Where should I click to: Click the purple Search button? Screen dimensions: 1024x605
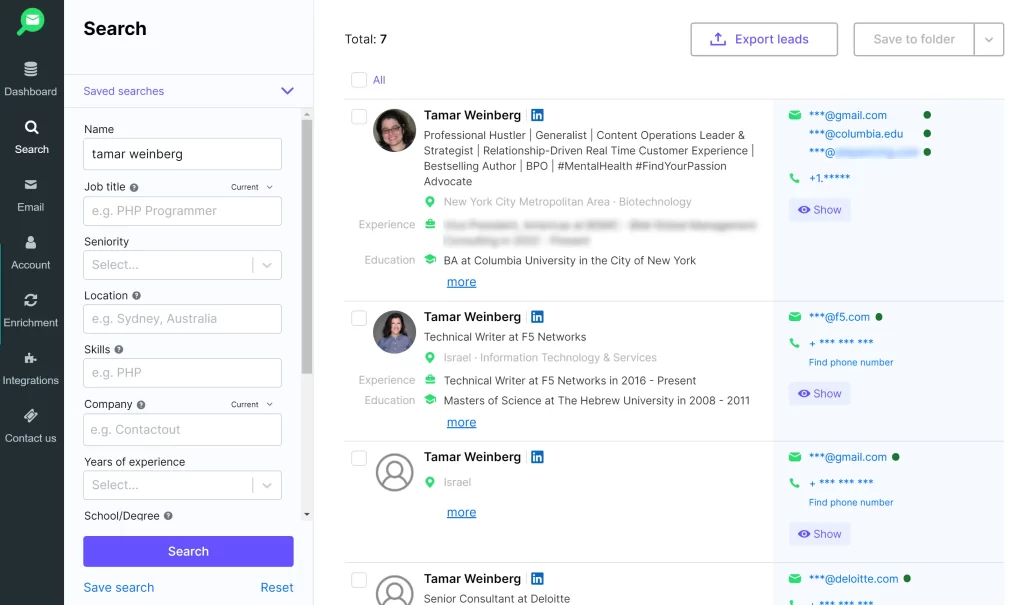pyautogui.click(x=188, y=551)
